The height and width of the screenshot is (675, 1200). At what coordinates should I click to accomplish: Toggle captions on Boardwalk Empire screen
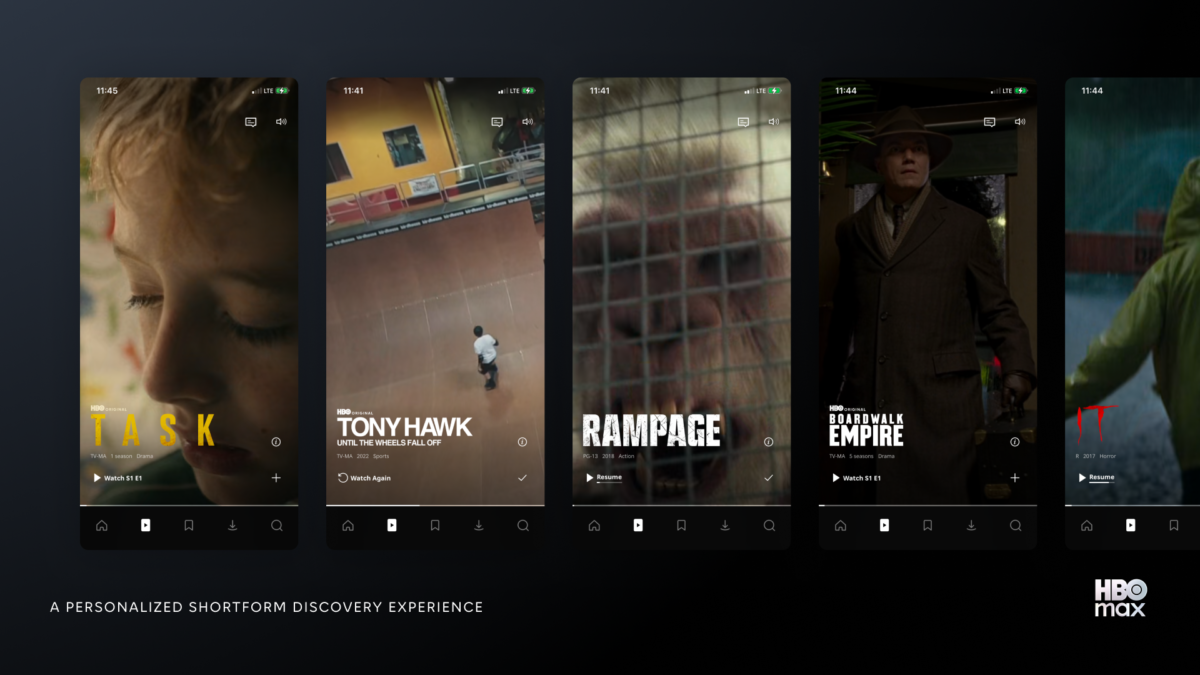tap(989, 122)
